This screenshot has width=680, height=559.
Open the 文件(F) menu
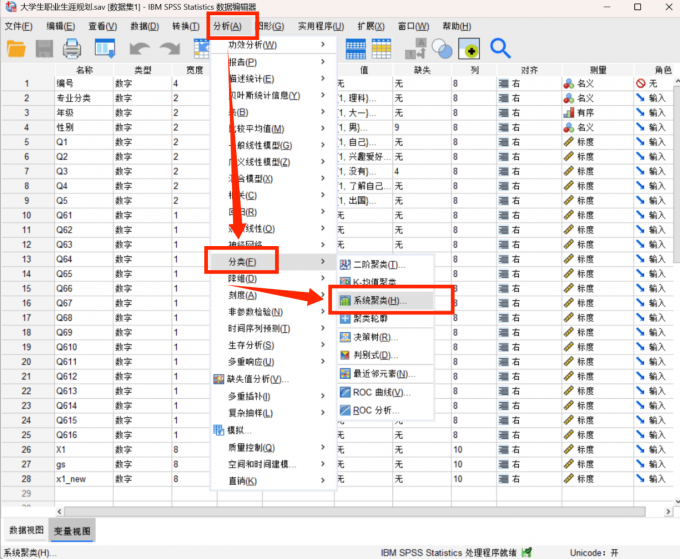18,26
